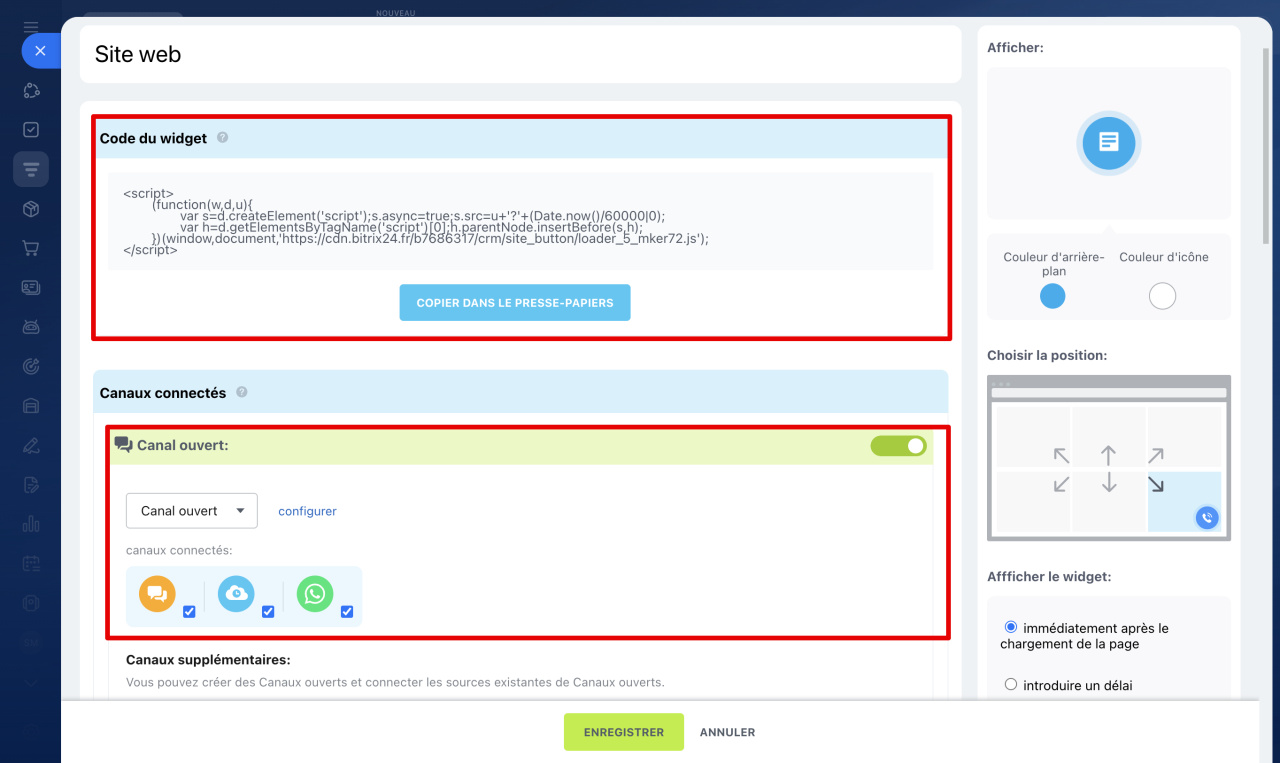The width and height of the screenshot is (1280, 763).
Task: Click the orange live chat channel icon
Action: click(x=157, y=594)
